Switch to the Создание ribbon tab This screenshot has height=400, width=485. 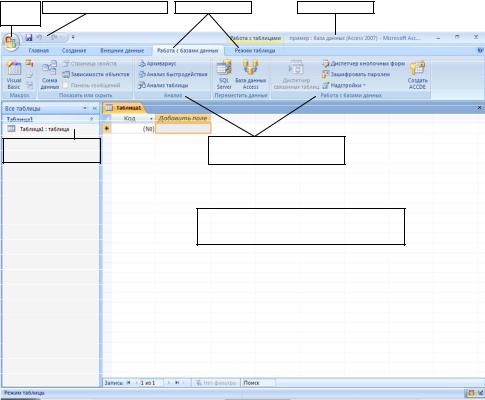click(74, 51)
